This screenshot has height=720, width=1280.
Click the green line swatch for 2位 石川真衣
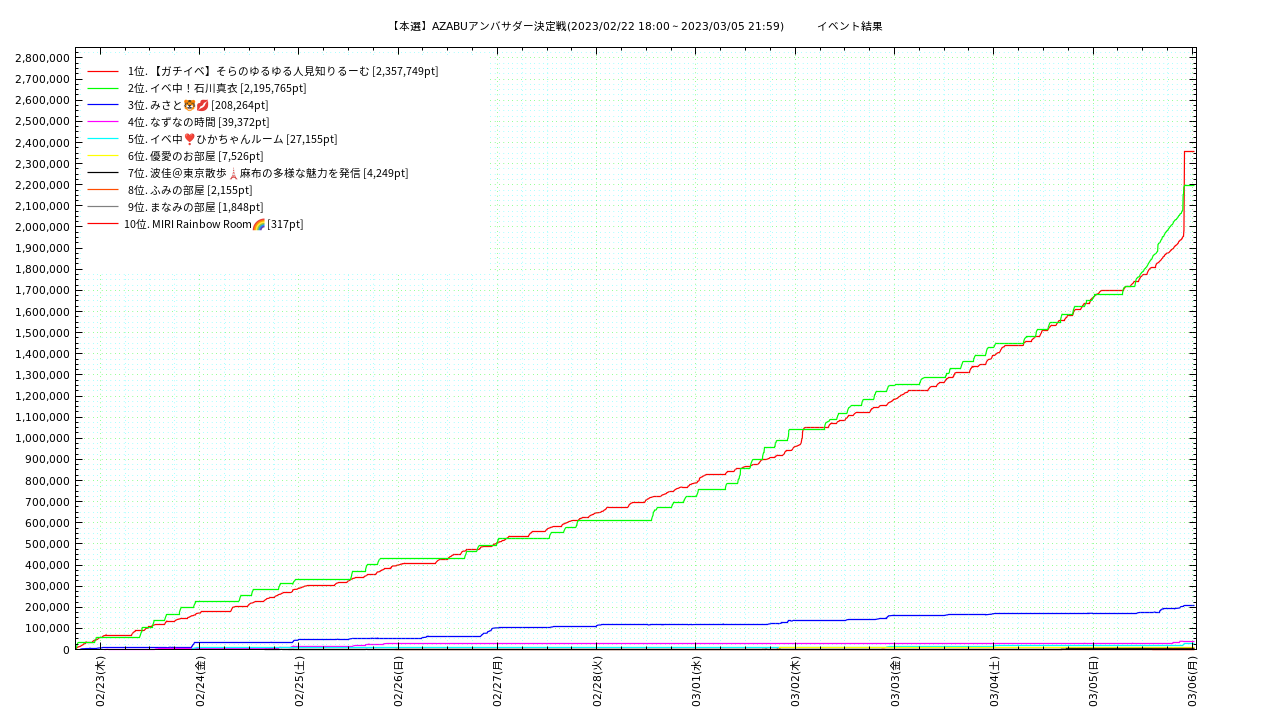point(103,88)
